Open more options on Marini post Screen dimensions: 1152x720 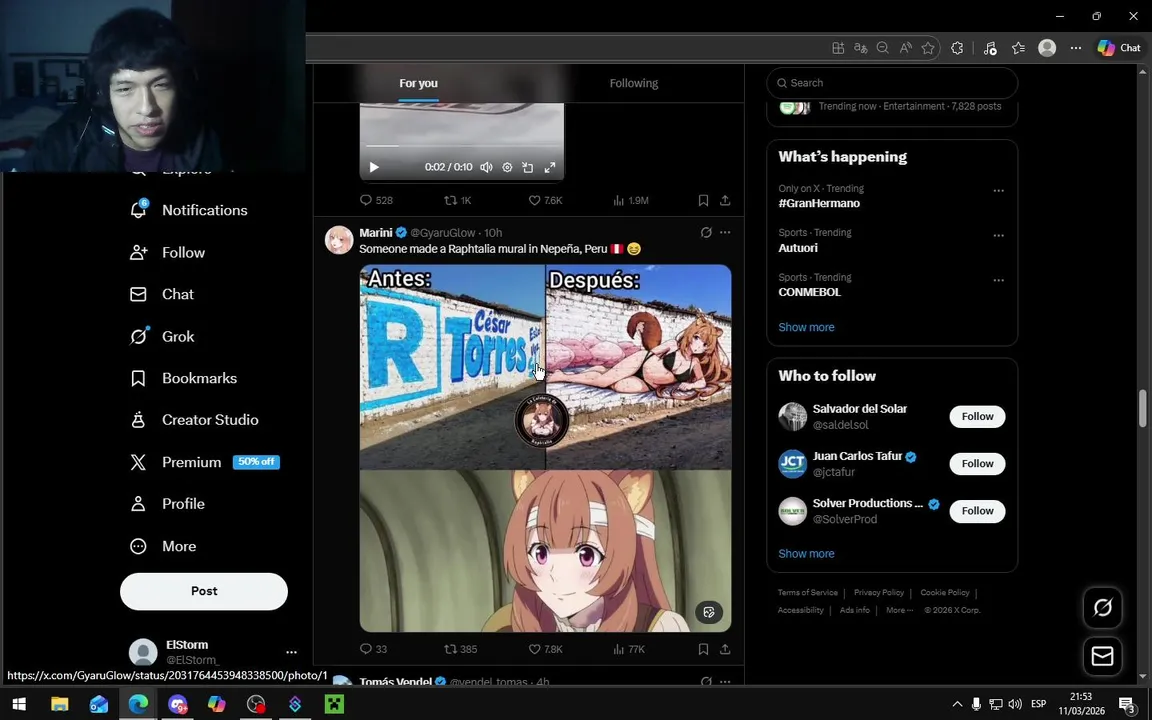pos(725,233)
